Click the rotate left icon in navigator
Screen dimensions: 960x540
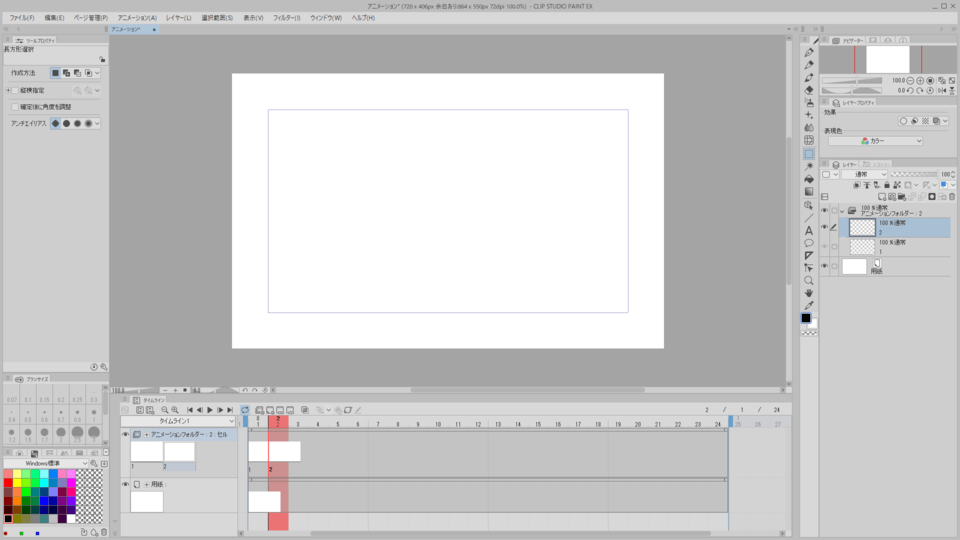pos(910,91)
